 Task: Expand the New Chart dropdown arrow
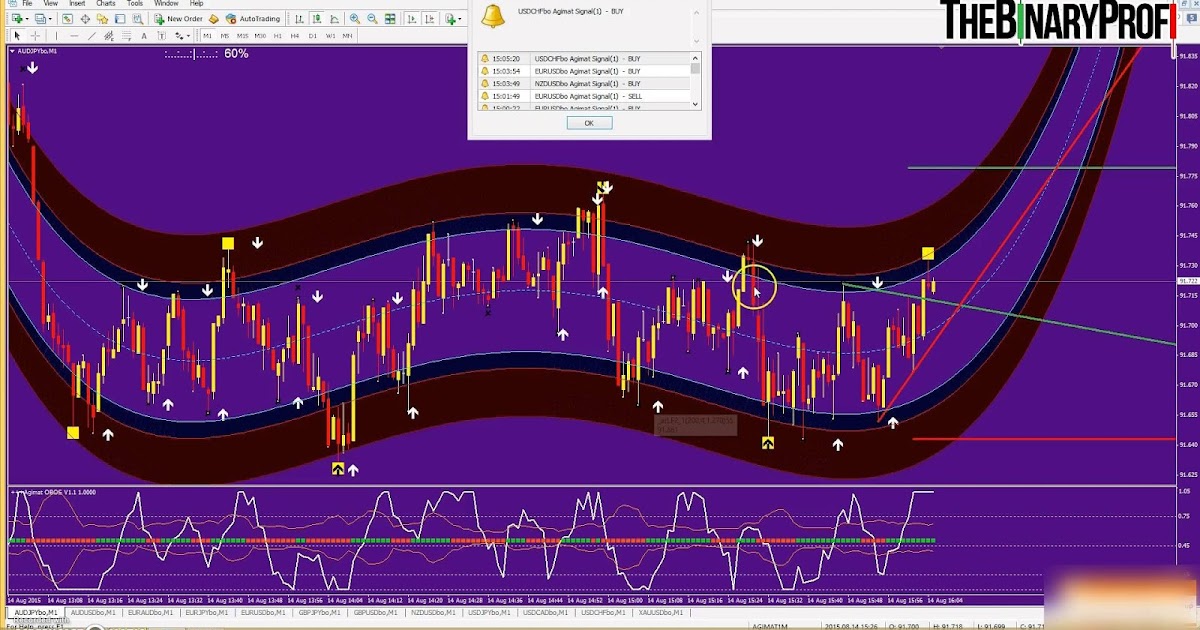point(27,18)
